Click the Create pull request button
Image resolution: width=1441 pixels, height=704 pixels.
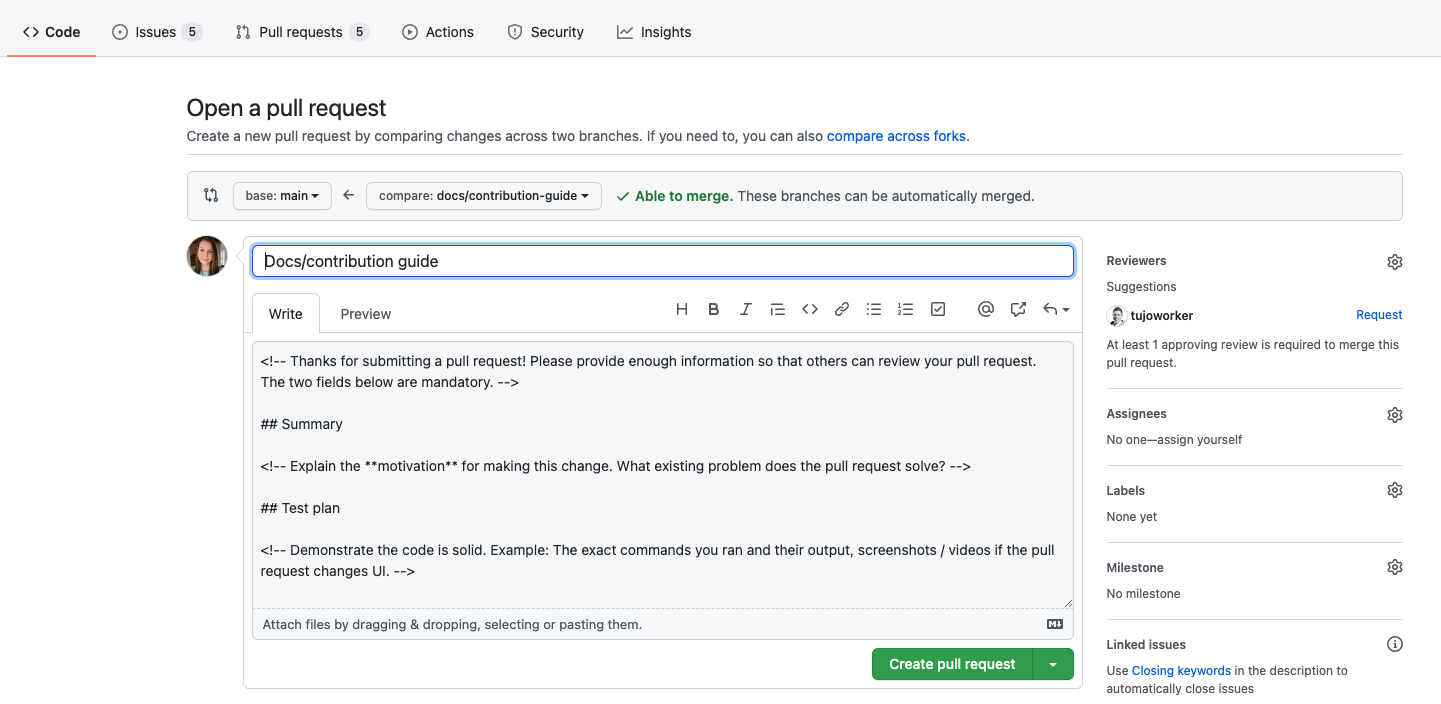pos(951,663)
